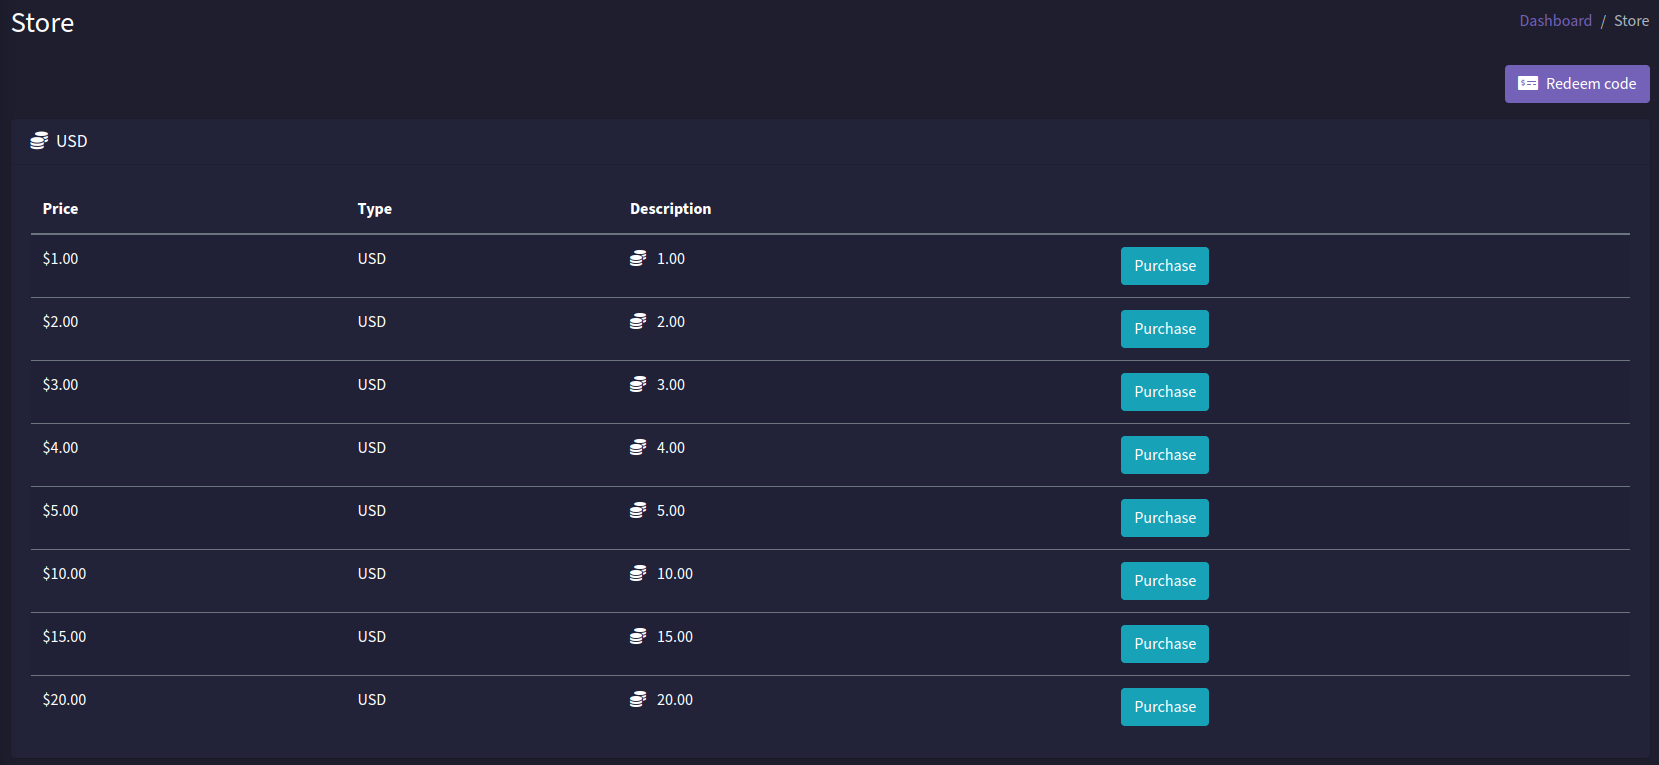Click the coins icon next to 15.00
This screenshot has width=1659, height=765.
tap(638, 637)
